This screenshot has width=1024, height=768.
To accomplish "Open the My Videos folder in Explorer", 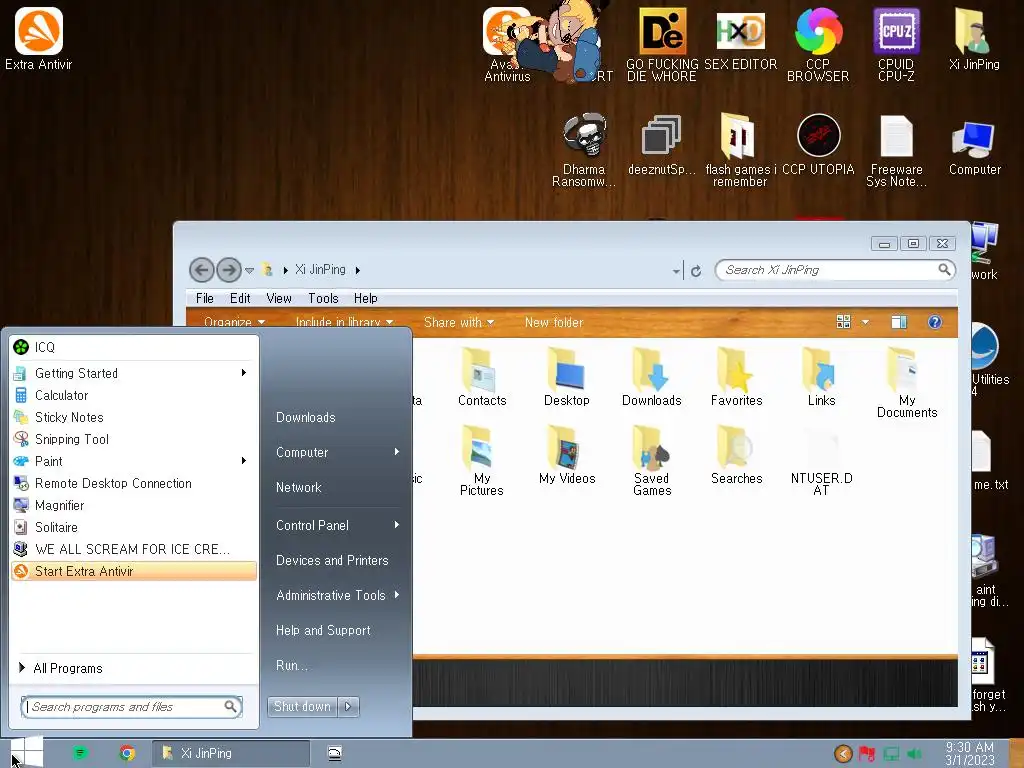I will click(567, 455).
